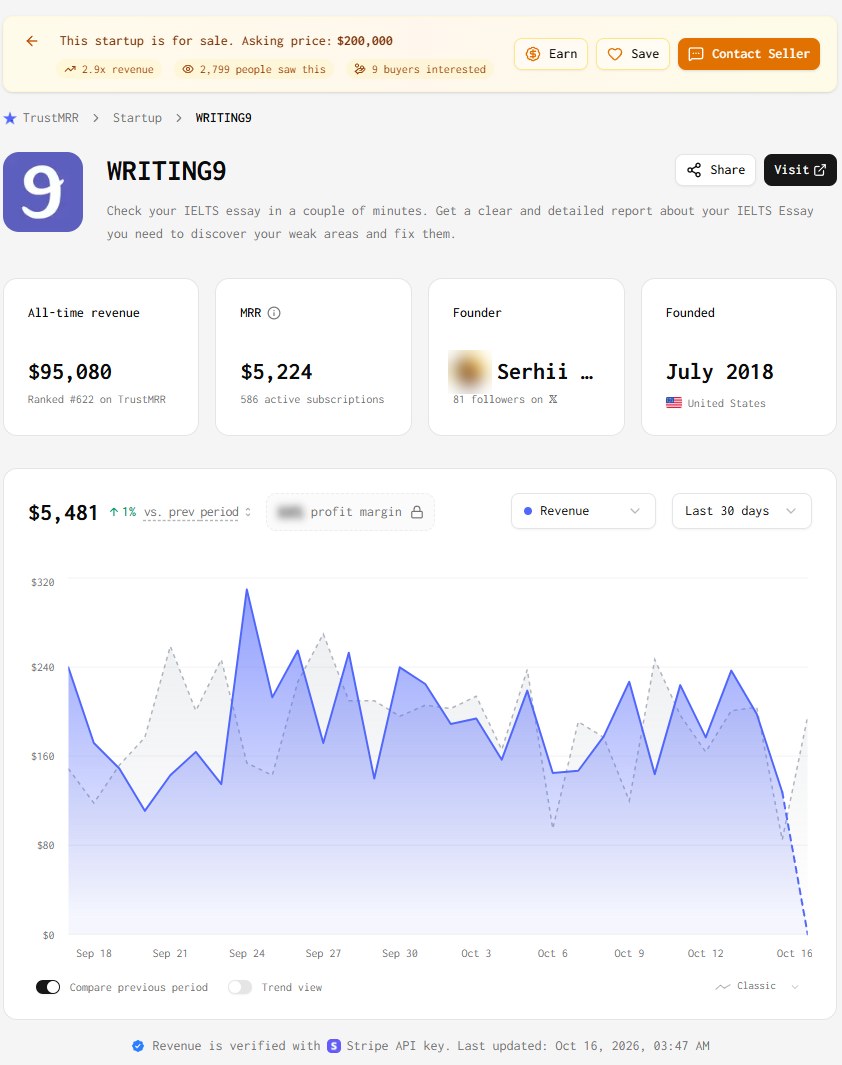The image size is (842, 1065).
Task: Click the line chart icon beside Classic
Action: 723,986
